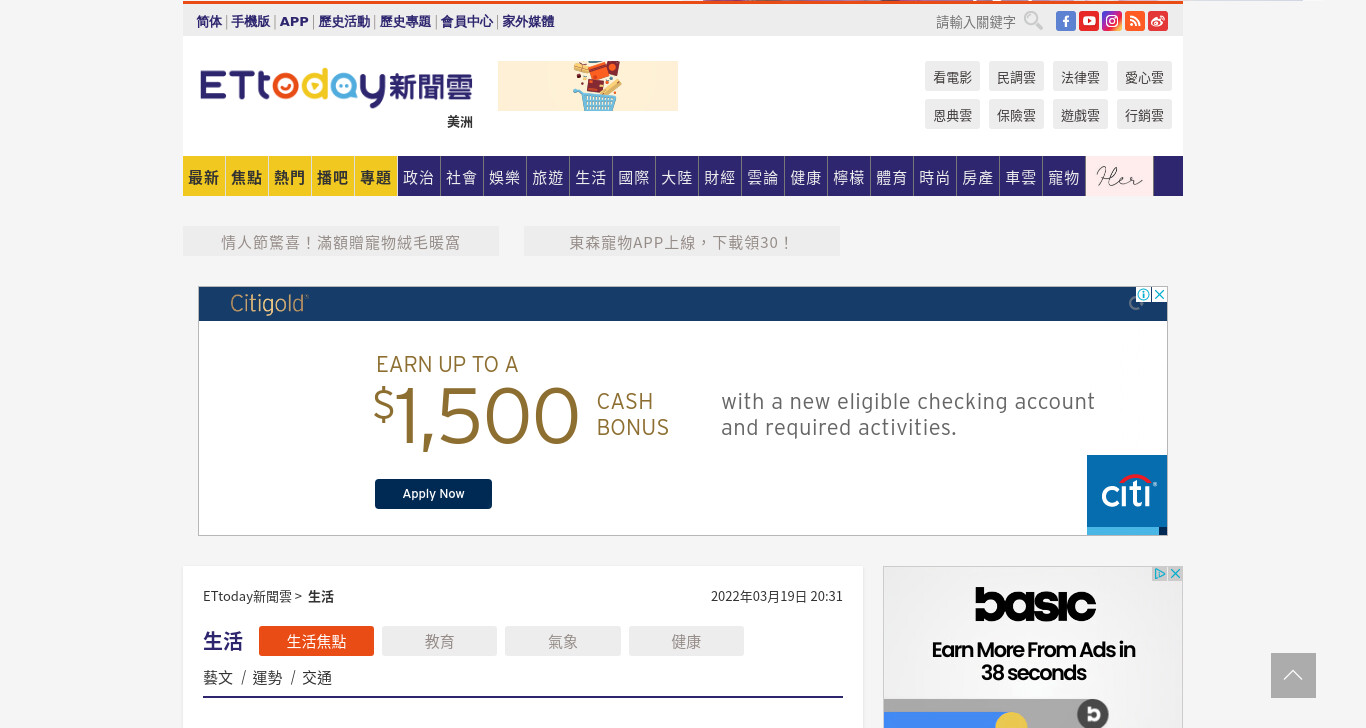Open 體育 news section
This screenshot has width=1366, height=728.
[x=892, y=176]
